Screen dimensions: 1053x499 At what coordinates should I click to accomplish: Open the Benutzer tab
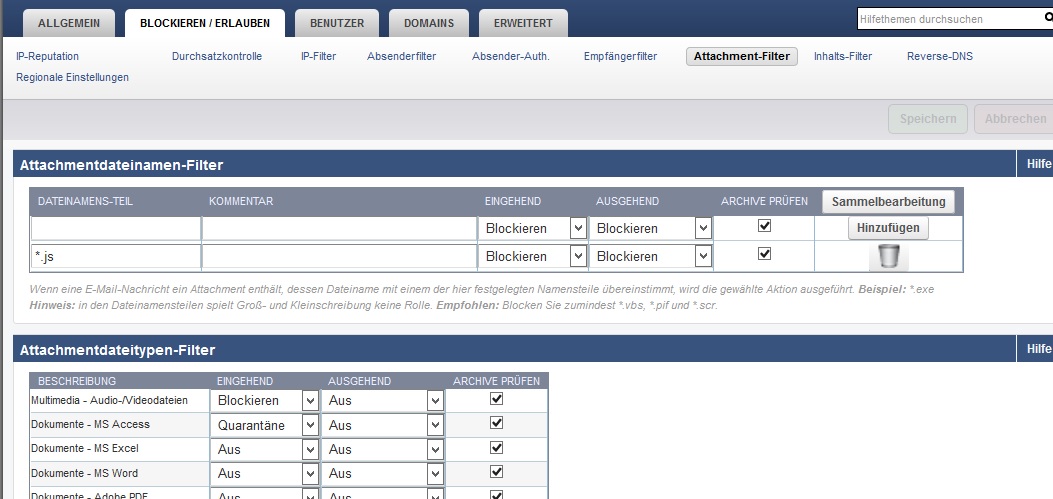coord(336,23)
